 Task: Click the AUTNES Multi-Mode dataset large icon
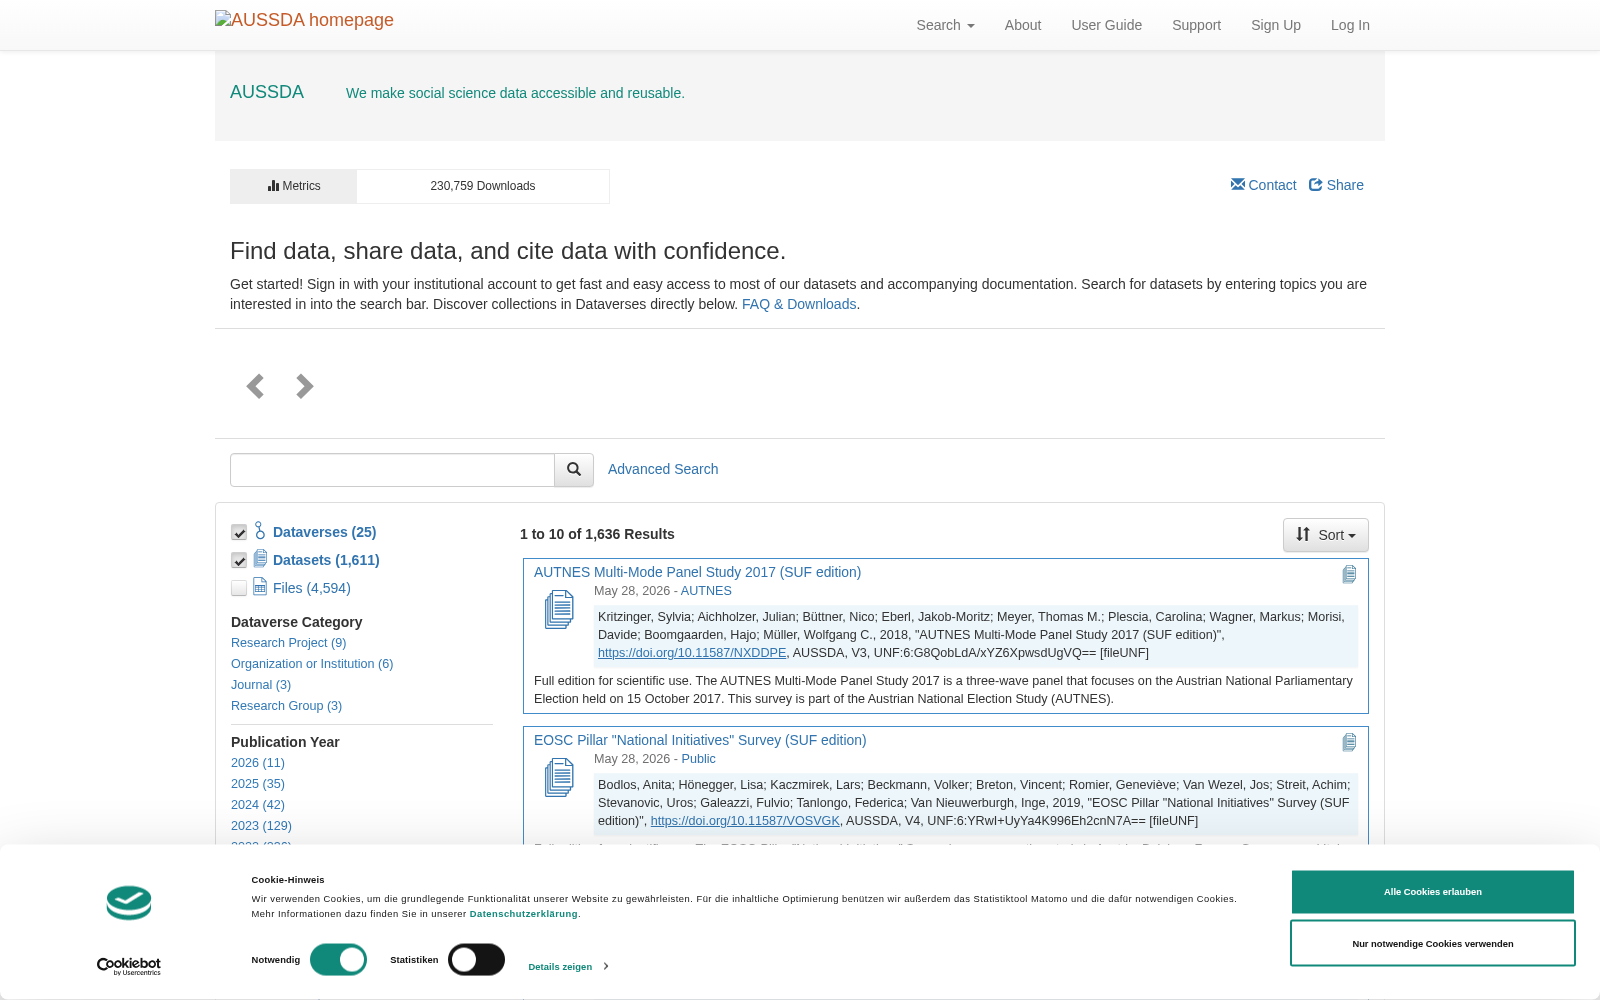559,610
